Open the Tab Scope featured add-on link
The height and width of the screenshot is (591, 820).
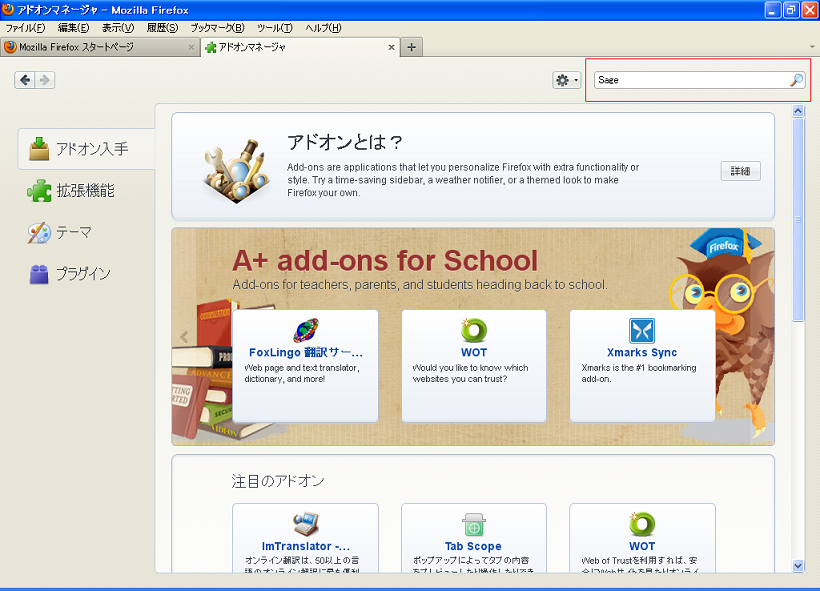pyautogui.click(x=473, y=546)
